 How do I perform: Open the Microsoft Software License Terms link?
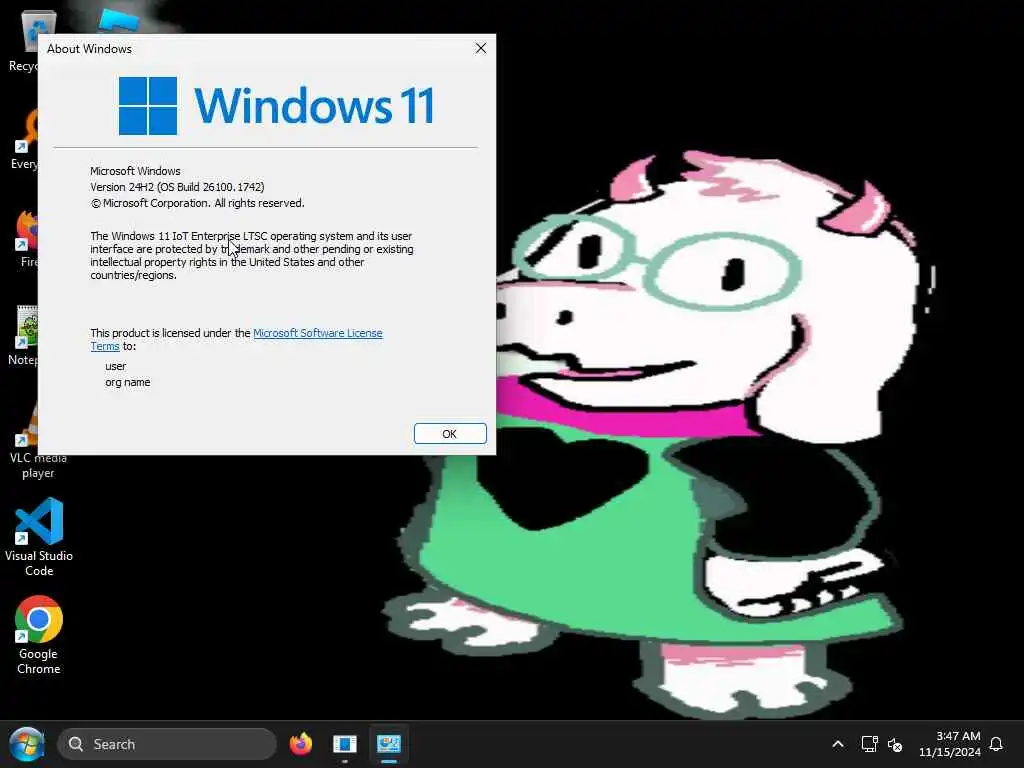tap(317, 333)
